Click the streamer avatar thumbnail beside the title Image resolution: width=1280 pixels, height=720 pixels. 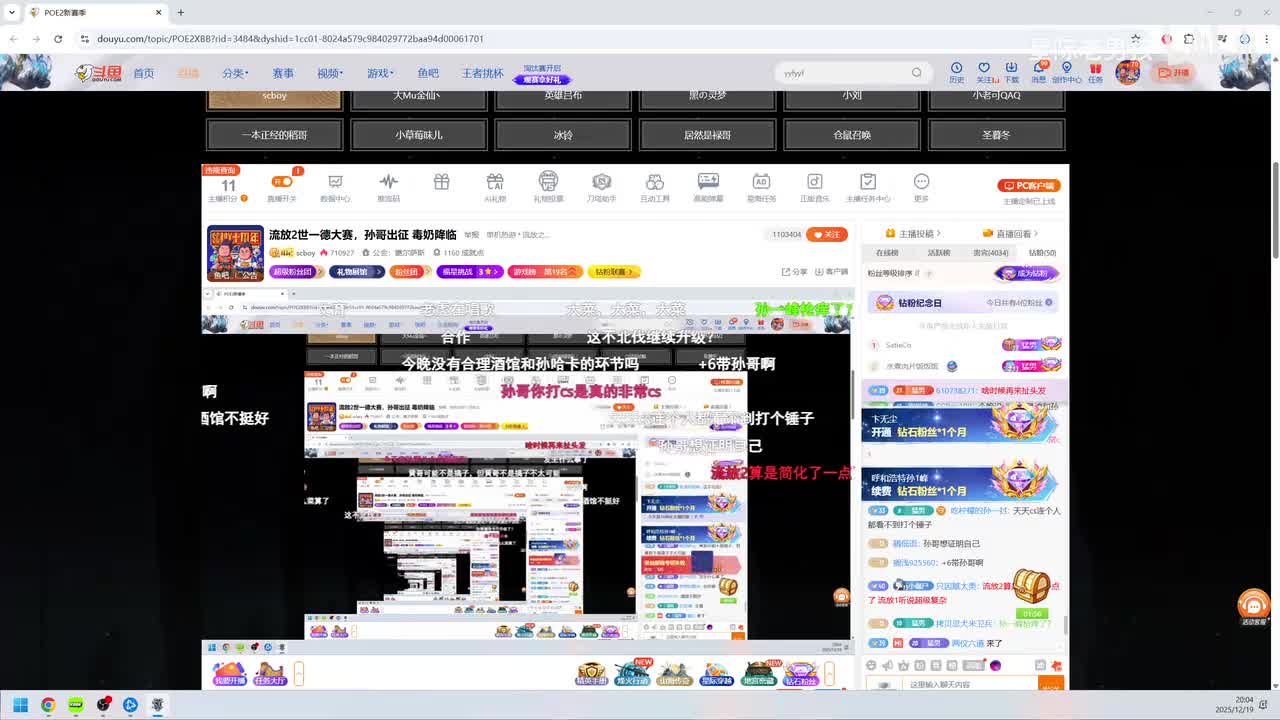click(x=235, y=254)
